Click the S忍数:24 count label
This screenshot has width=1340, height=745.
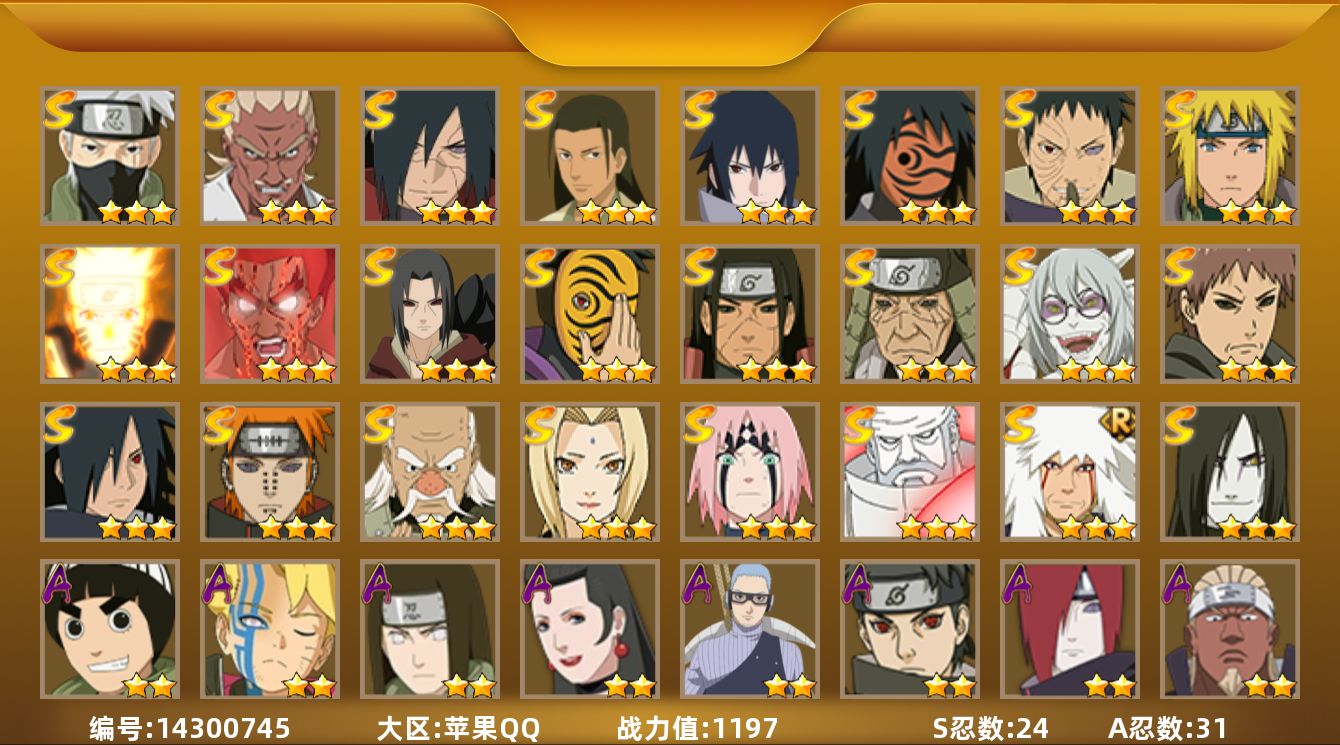tap(991, 728)
